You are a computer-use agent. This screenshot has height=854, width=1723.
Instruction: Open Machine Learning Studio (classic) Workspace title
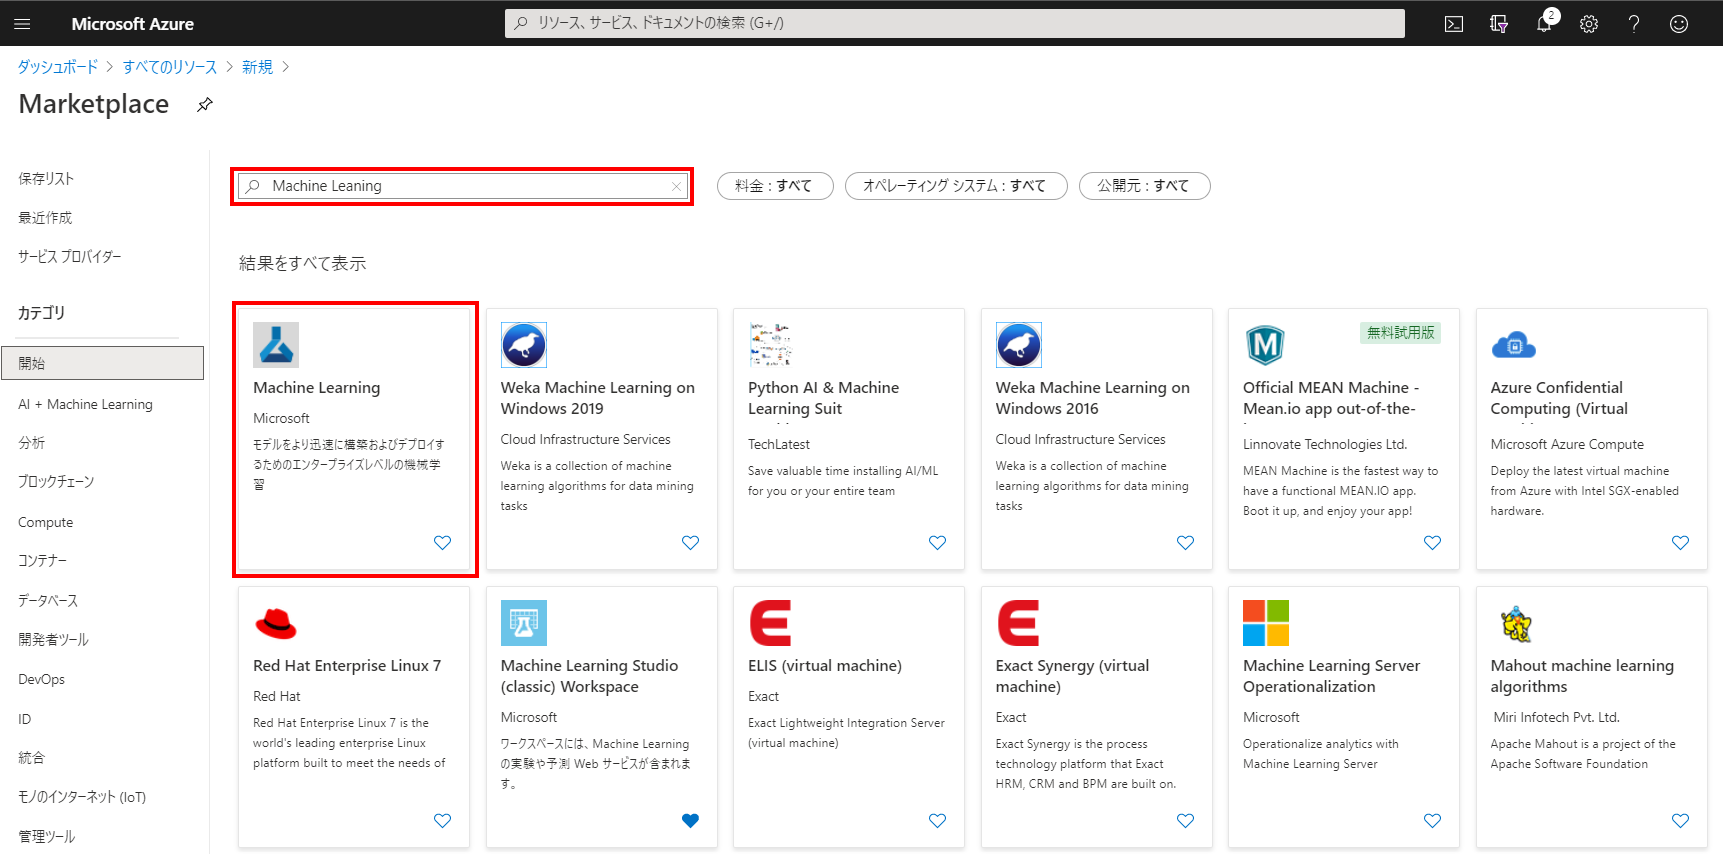pyautogui.click(x=589, y=676)
